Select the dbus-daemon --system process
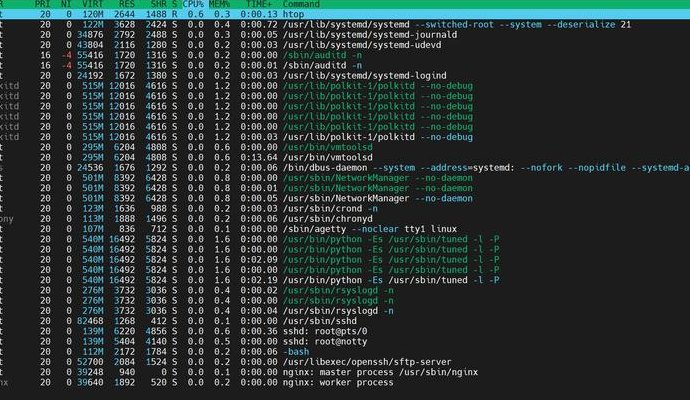 click(x=345, y=168)
